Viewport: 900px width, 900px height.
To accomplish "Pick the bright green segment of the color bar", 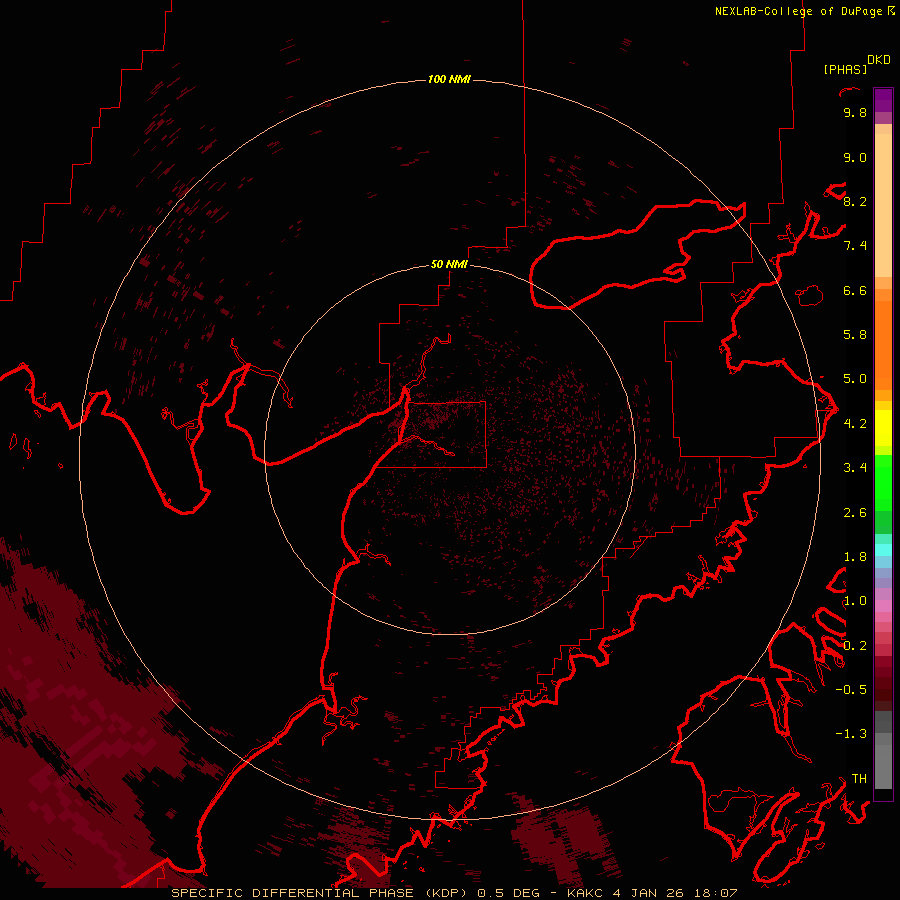I will [x=883, y=484].
